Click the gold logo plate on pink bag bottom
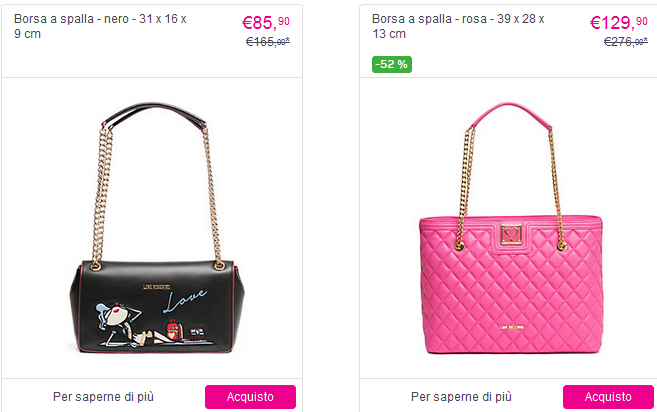 pyautogui.click(x=512, y=326)
